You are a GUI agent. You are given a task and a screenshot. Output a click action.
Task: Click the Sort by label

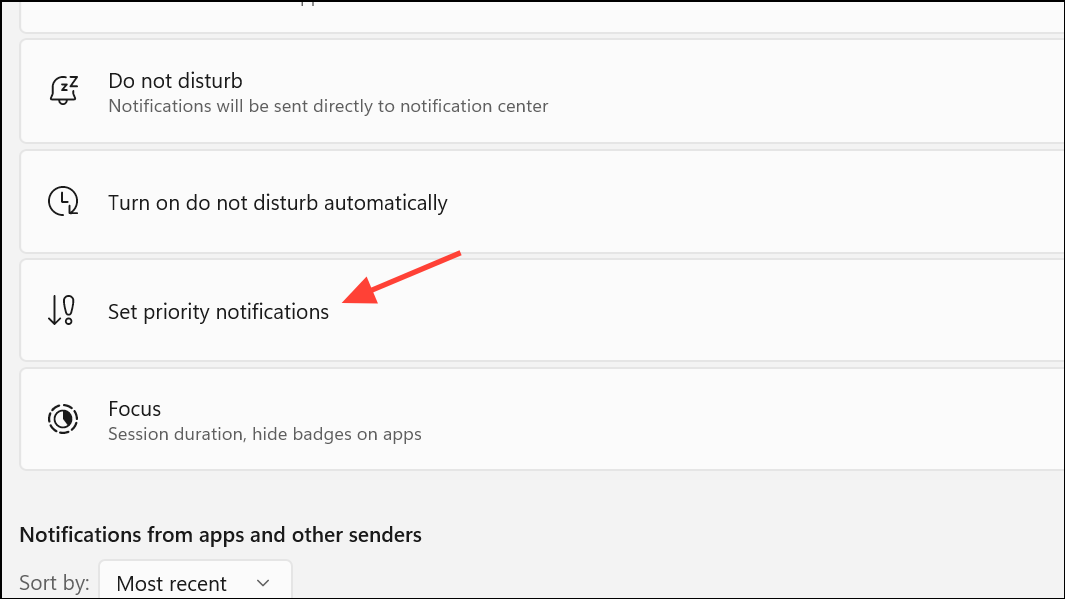click(x=54, y=583)
